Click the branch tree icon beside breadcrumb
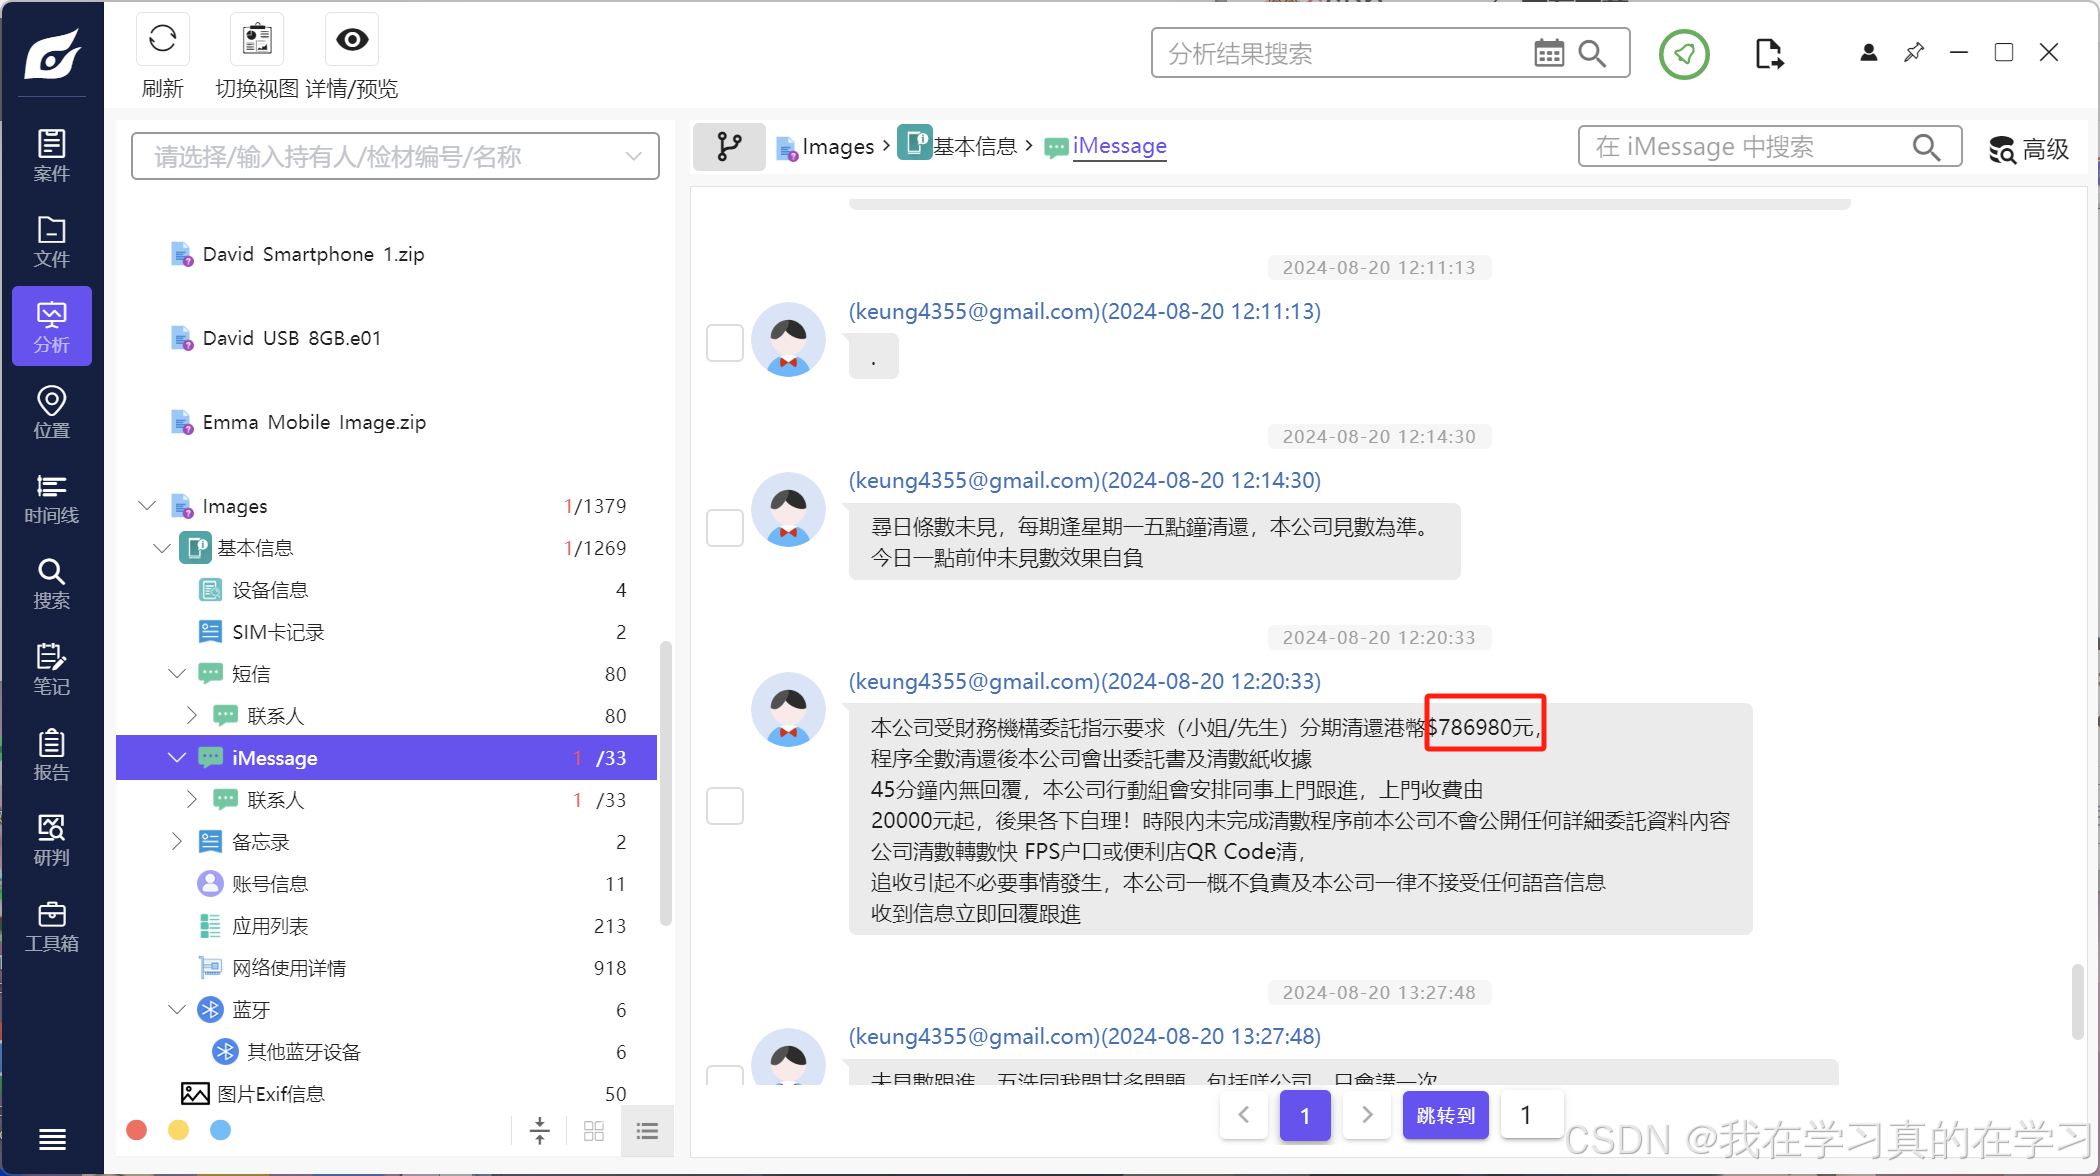Viewport: 2100px width, 1176px height. pos(729,147)
